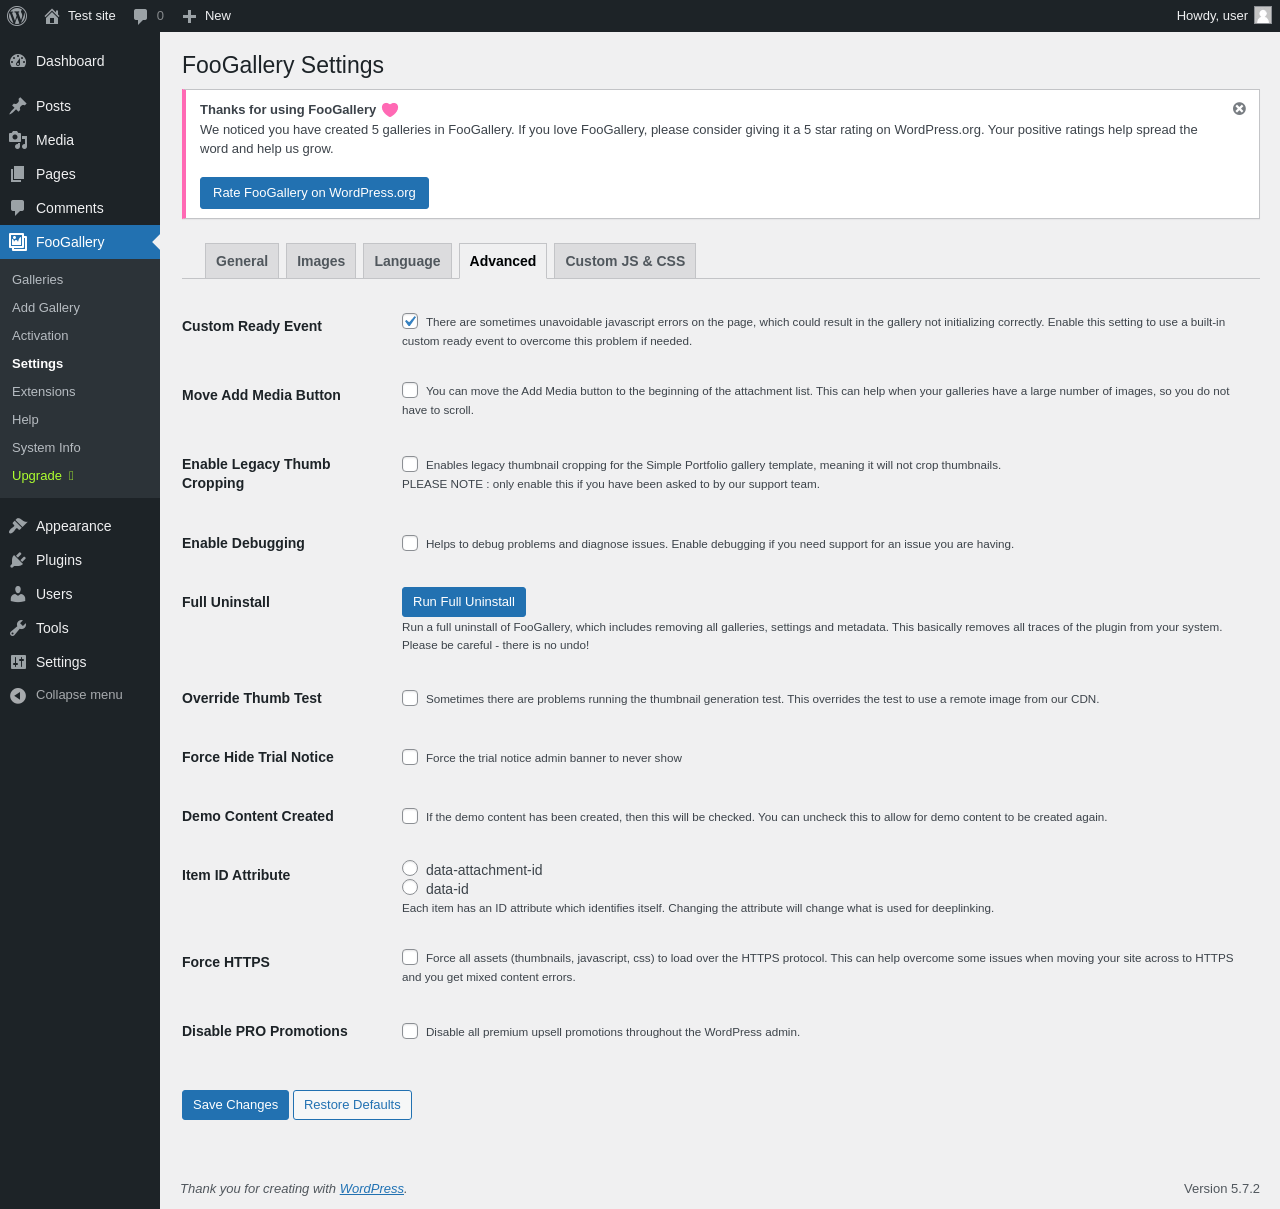Click the Version 5.7.2 footer text
This screenshot has width=1280, height=1209.
pos(1222,1189)
